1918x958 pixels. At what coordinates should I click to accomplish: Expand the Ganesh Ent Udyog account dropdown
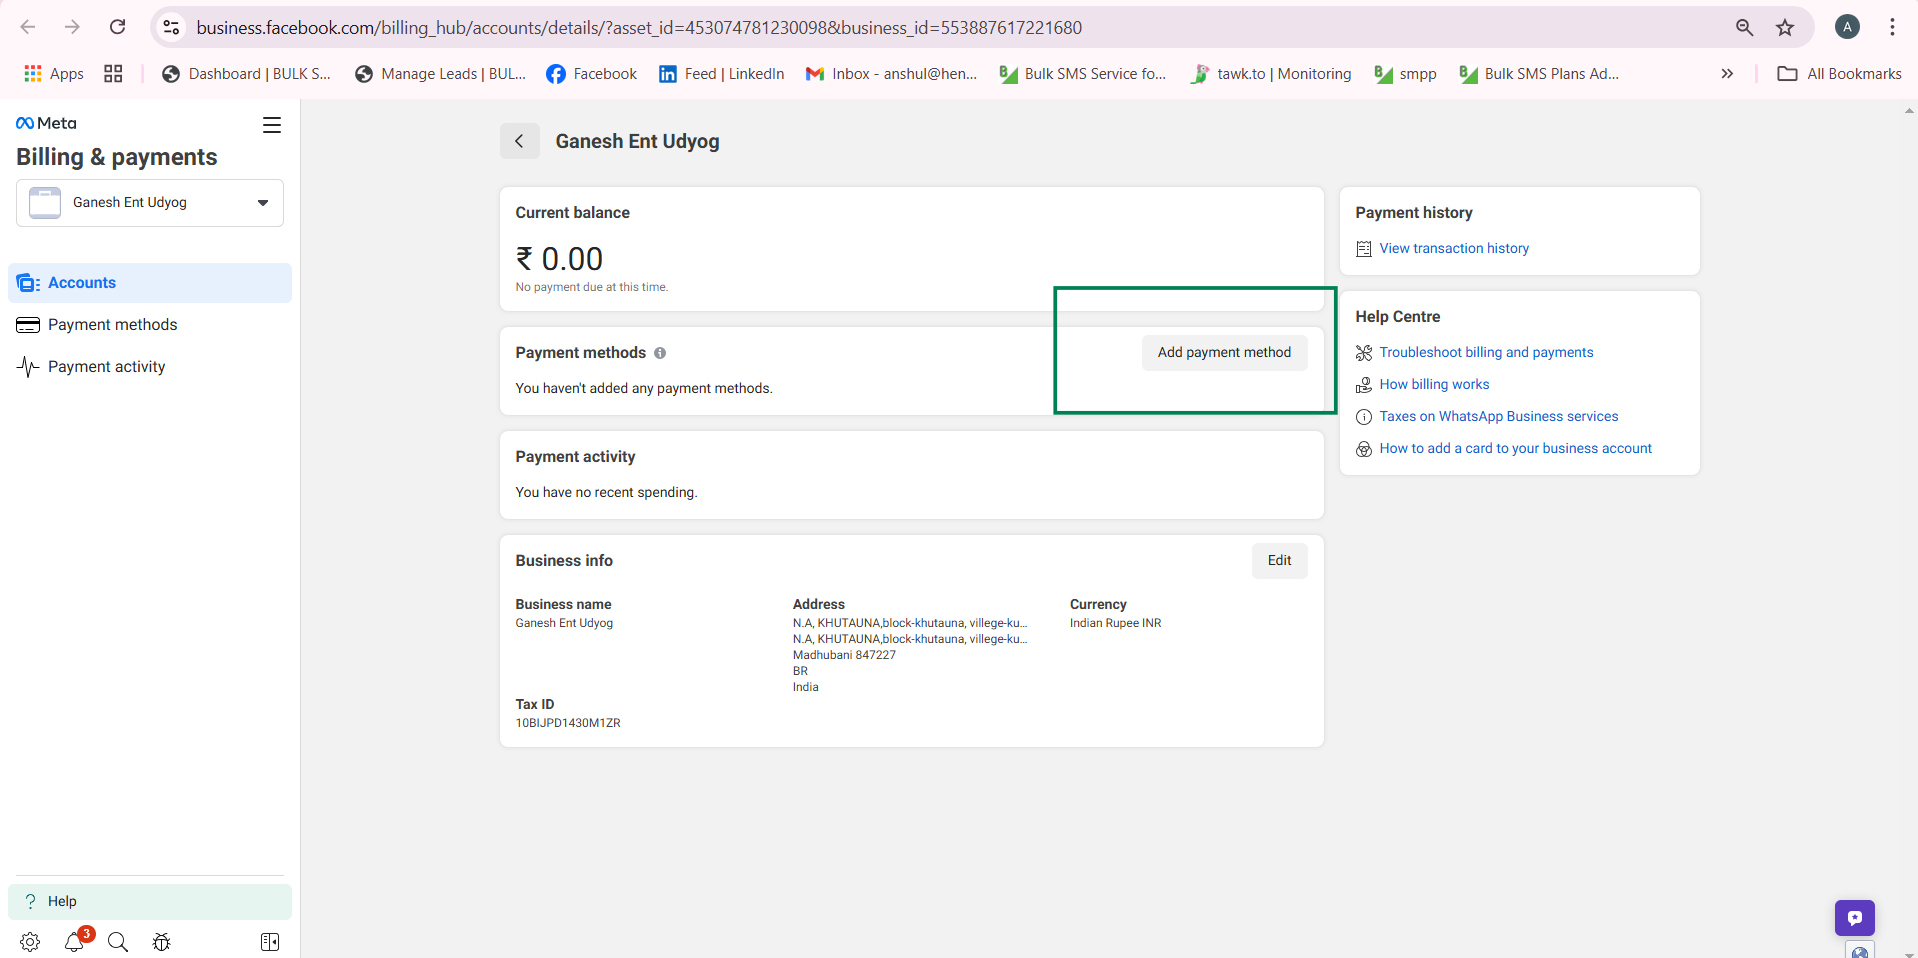pyautogui.click(x=150, y=203)
